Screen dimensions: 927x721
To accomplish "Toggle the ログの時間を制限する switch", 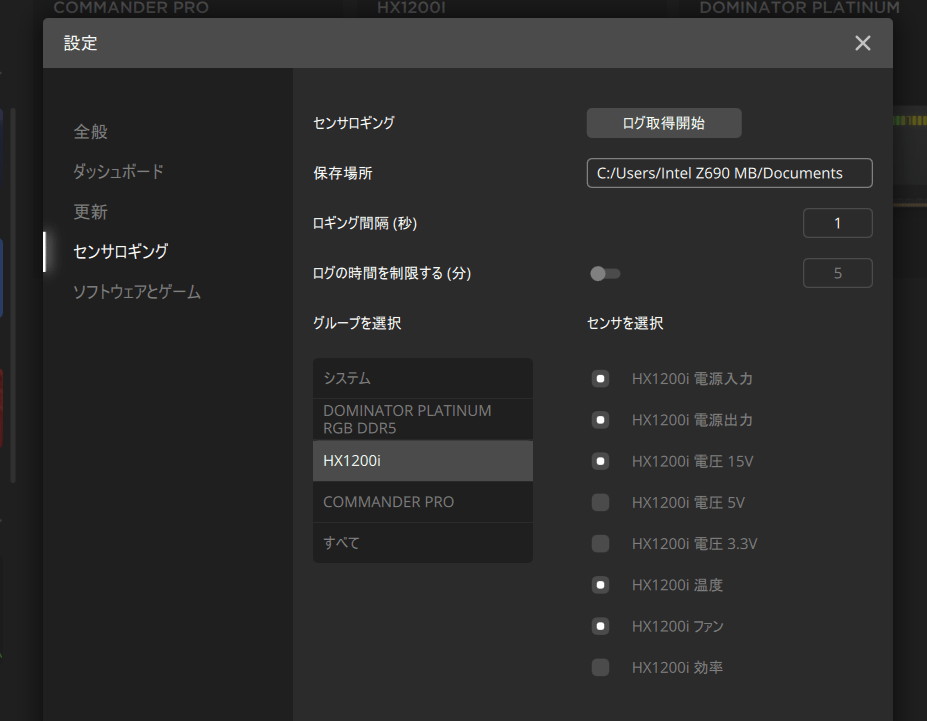I will [604, 273].
